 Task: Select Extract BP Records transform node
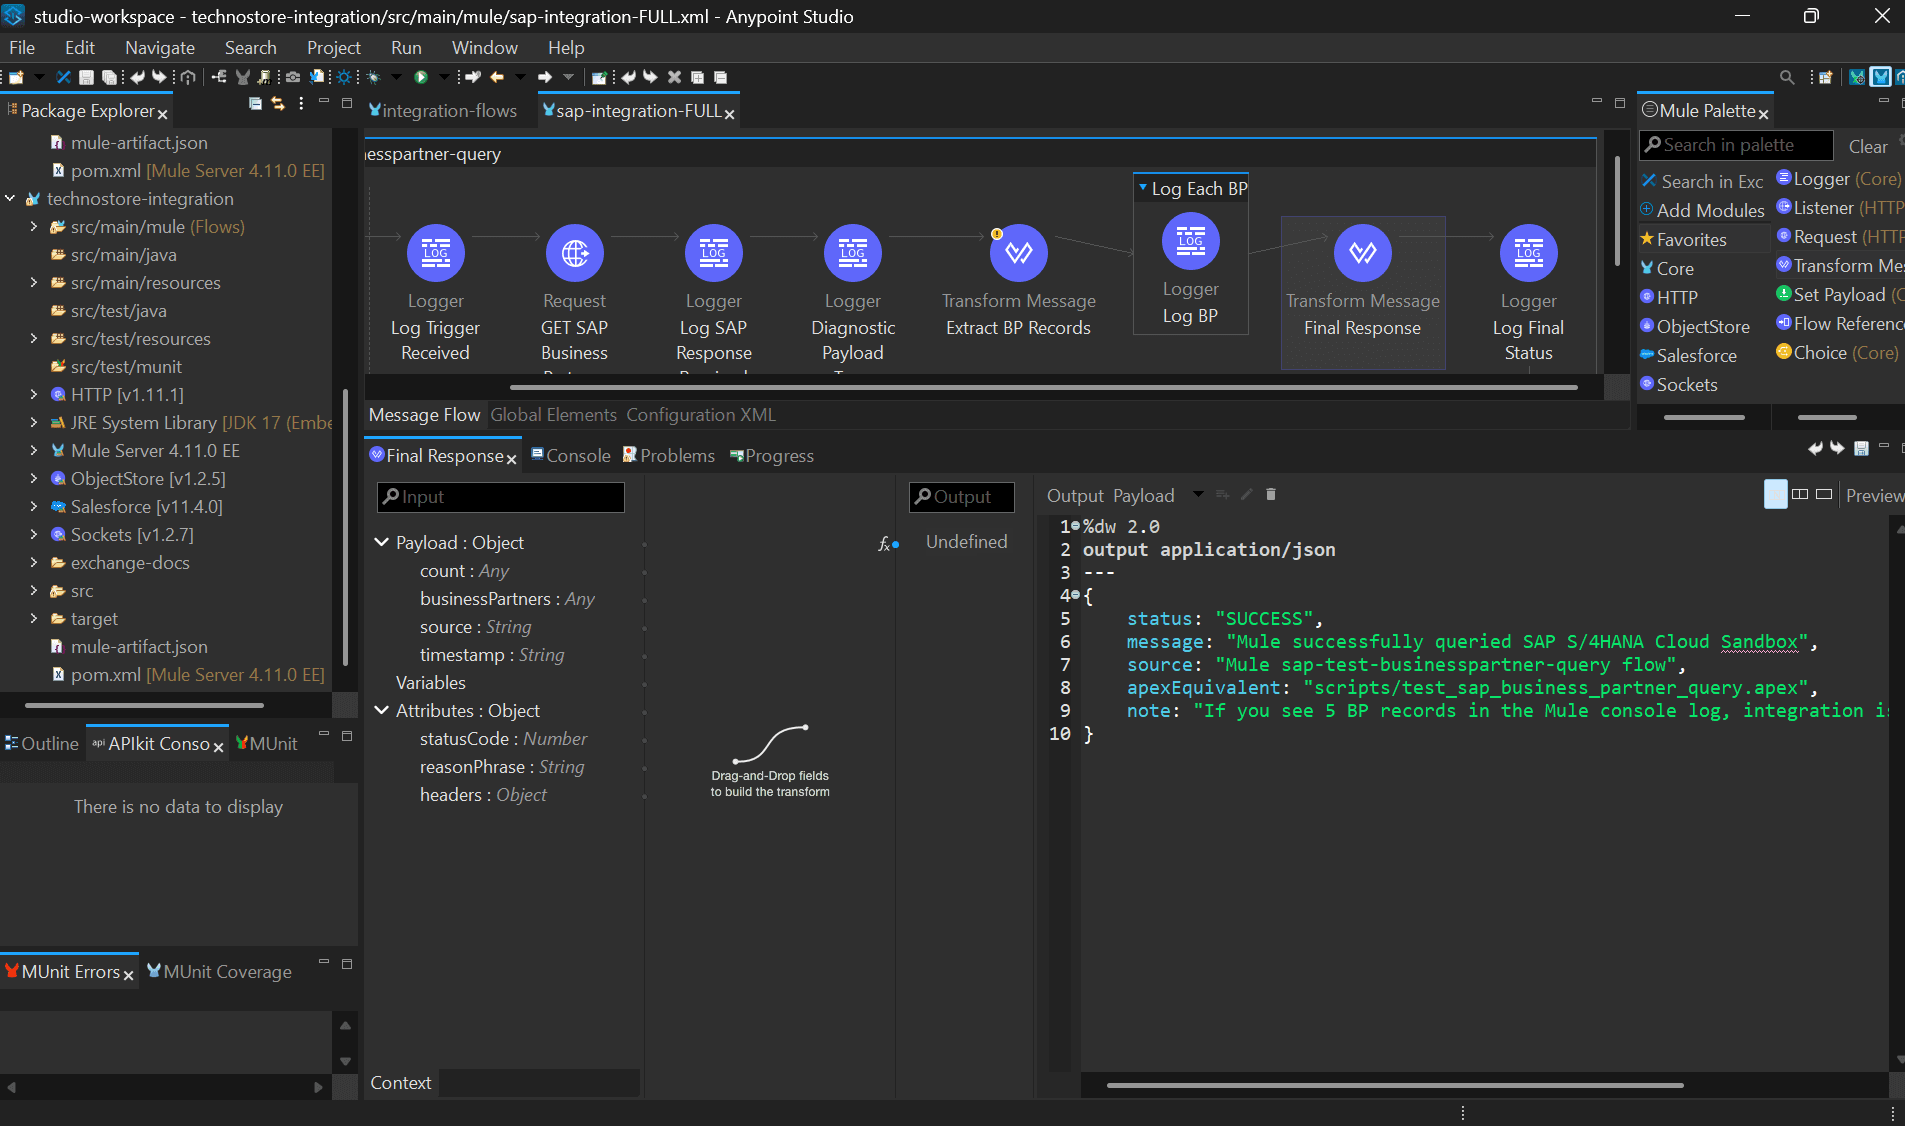pyautogui.click(x=1018, y=253)
